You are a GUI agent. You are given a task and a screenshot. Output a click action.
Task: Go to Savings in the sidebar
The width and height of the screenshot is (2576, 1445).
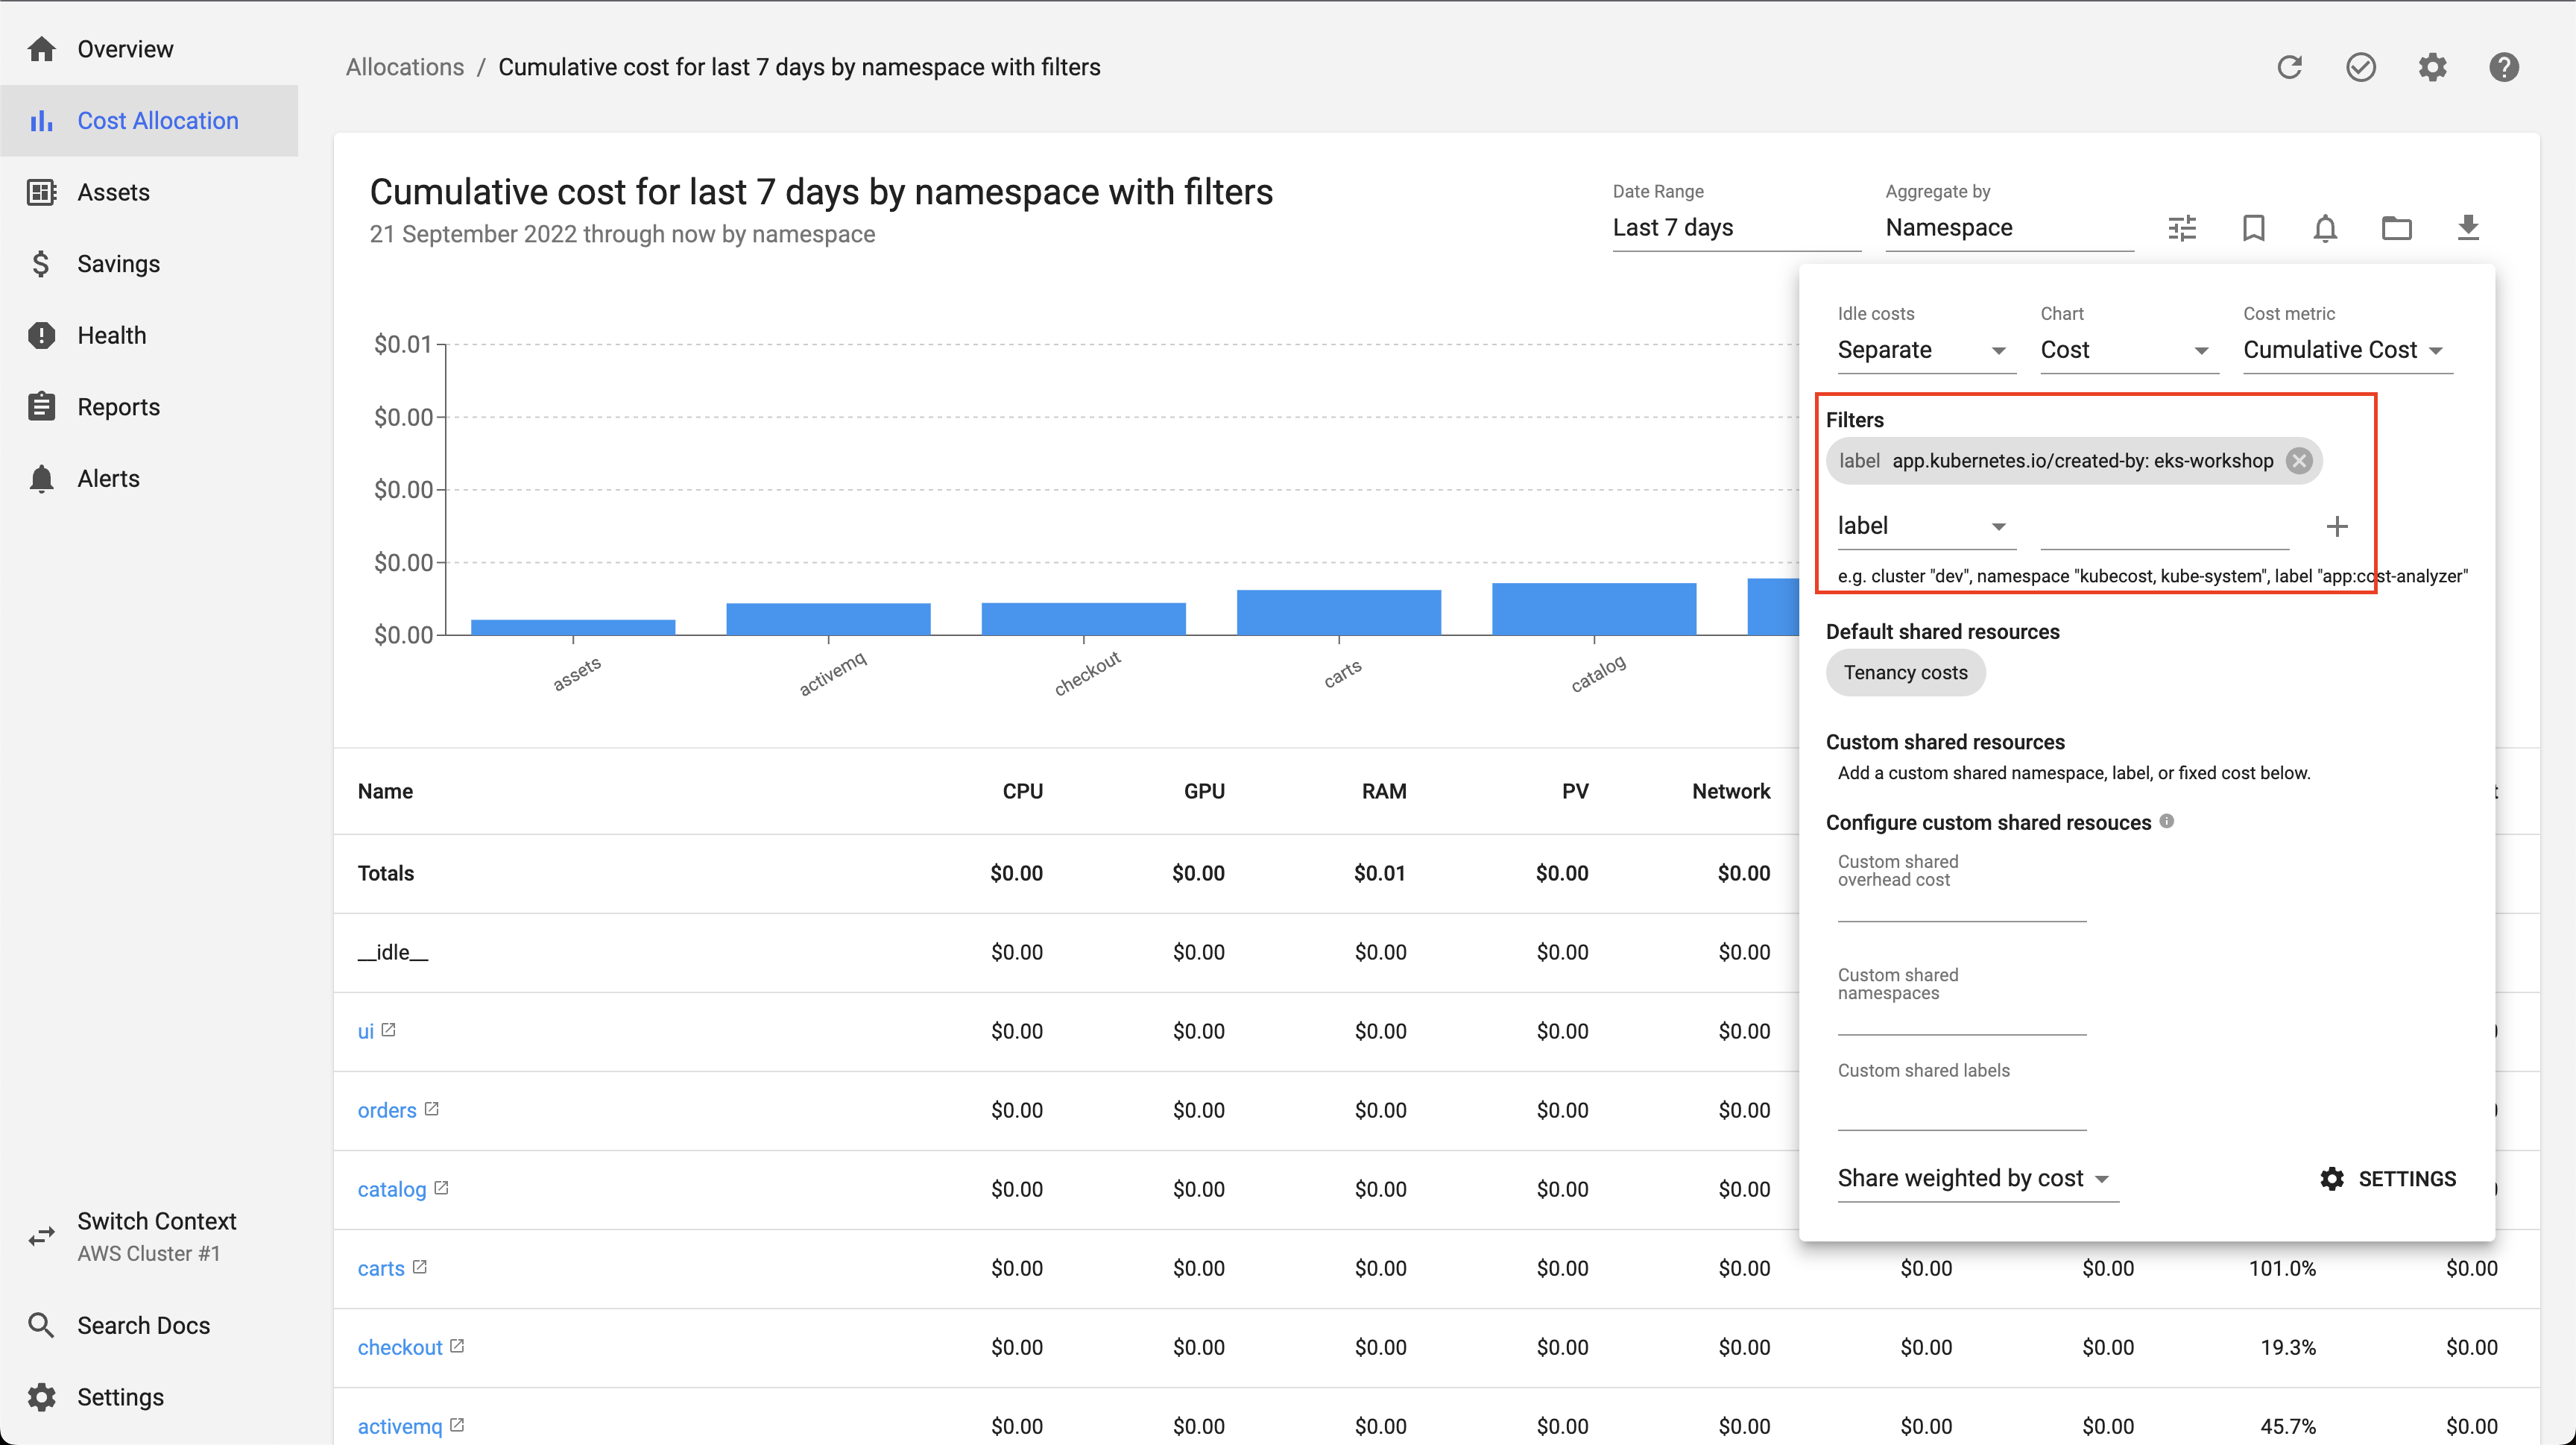tap(118, 264)
